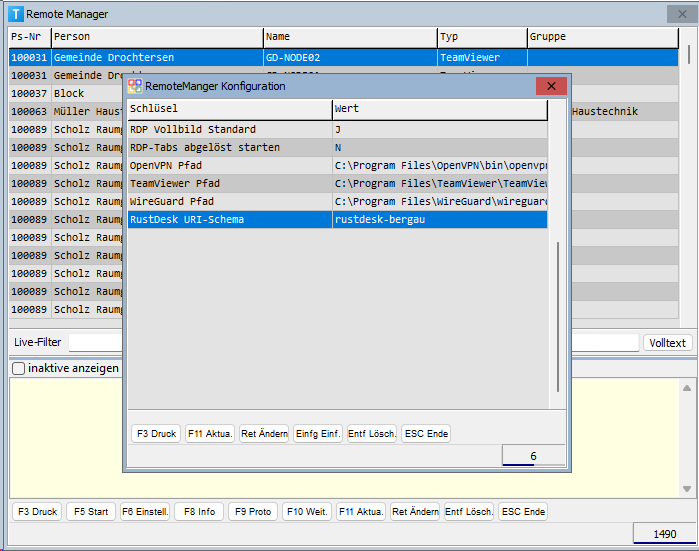Click the Remote Manager title bar app icon
The height and width of the screenshot is (551, 699).
pos(16,14)
